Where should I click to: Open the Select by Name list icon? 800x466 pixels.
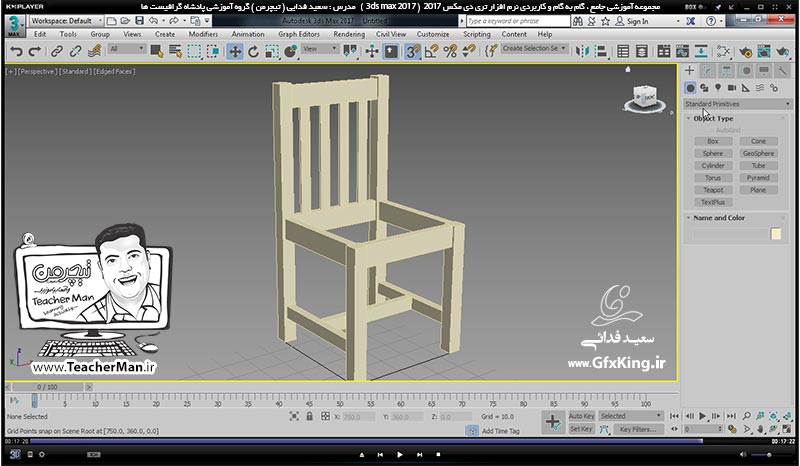coord(175,51)
